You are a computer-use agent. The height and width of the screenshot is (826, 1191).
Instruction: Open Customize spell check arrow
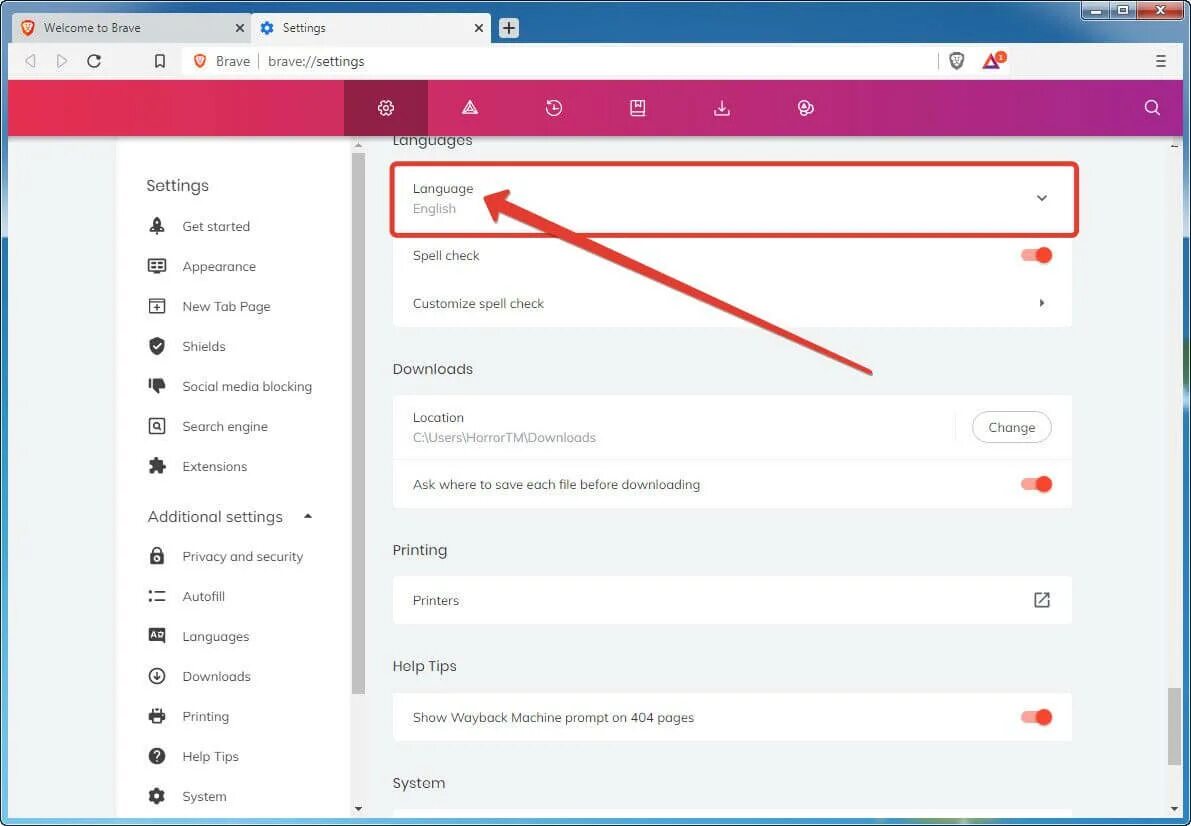coord(1041,303)
